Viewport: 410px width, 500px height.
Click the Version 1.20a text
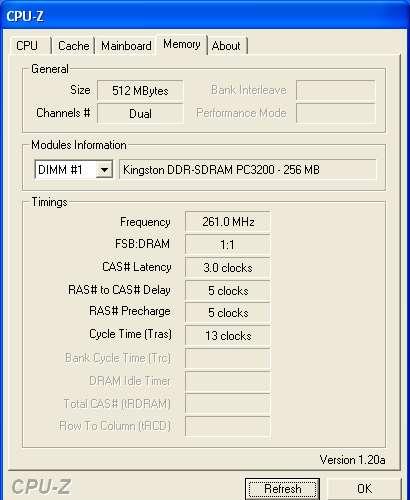coord(352,460)
